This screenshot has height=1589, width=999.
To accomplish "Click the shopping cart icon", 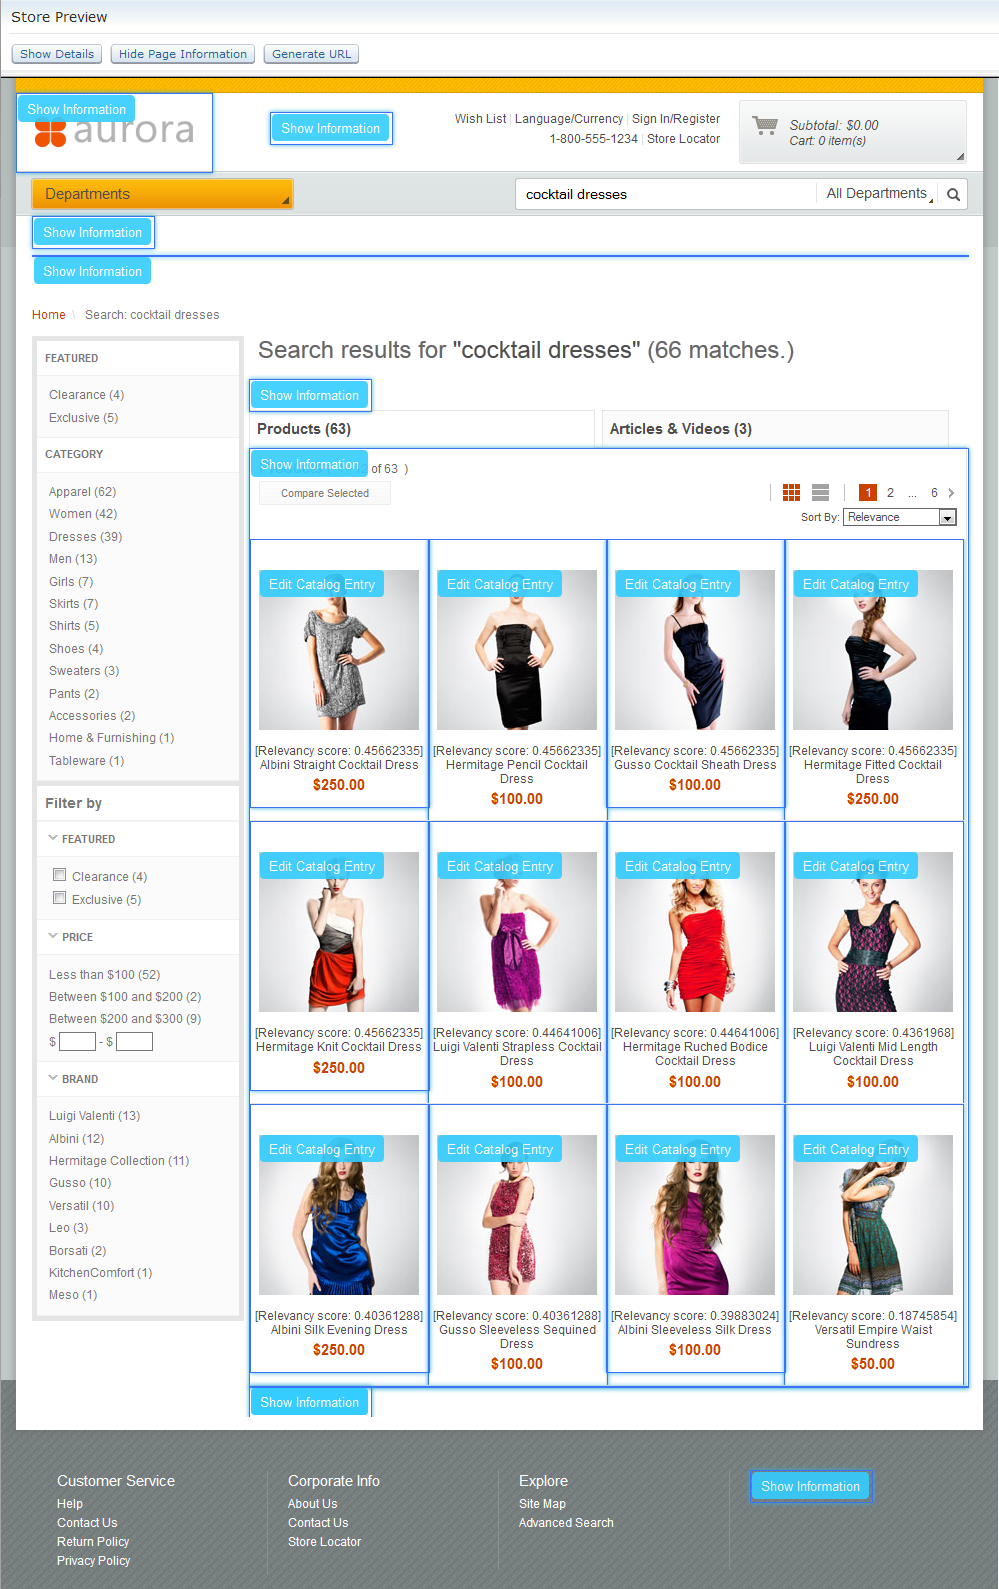I will [x=765, y=126].
